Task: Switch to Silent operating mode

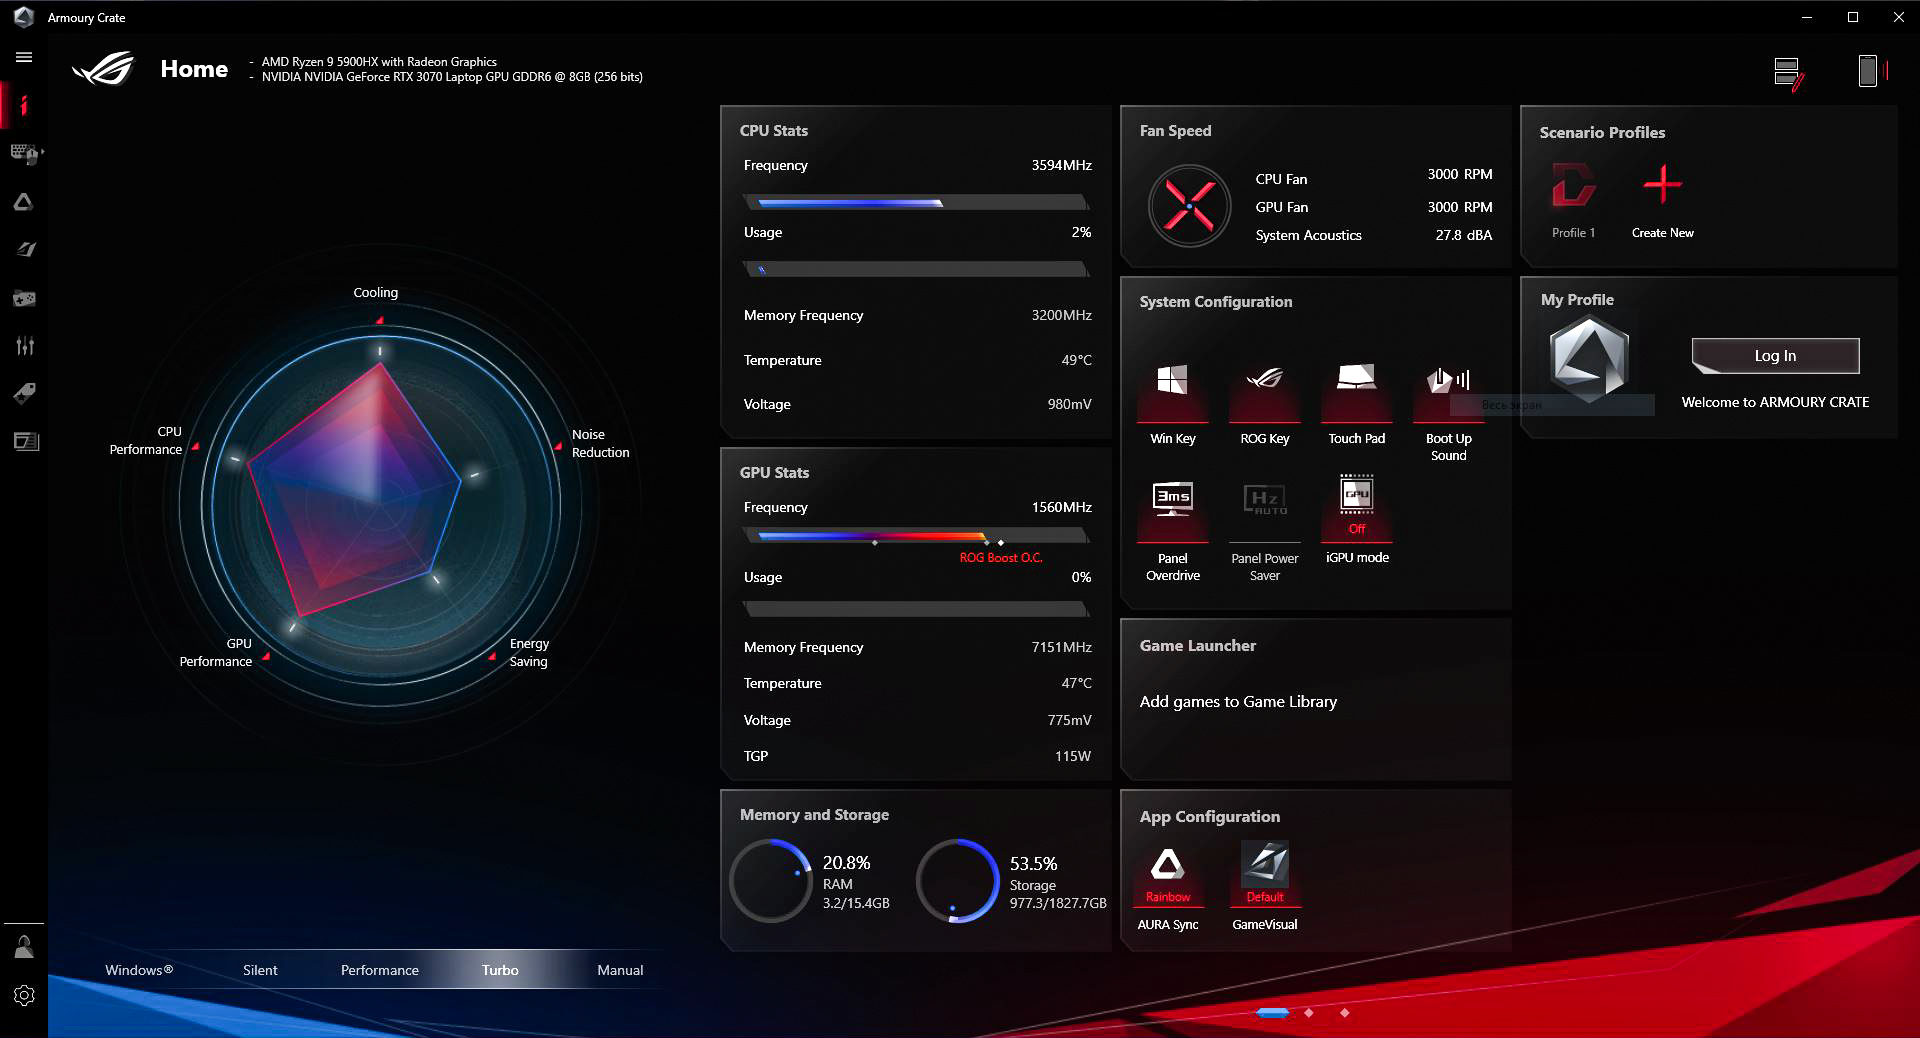Action: coord(260,970)
